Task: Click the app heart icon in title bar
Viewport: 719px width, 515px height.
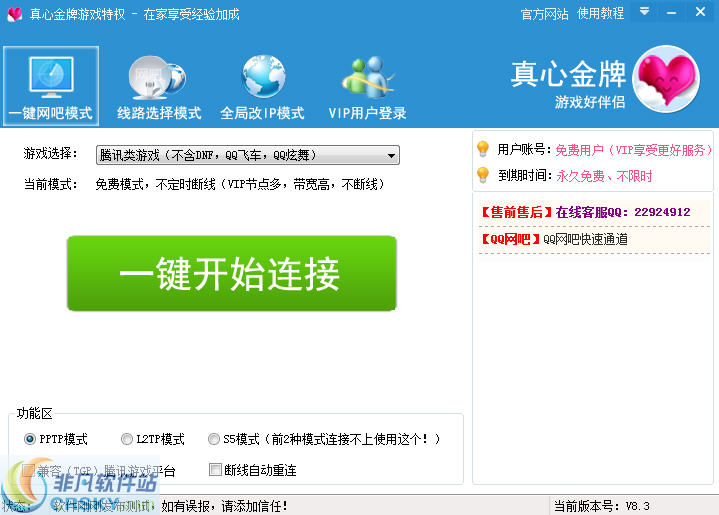Action: 15,14
